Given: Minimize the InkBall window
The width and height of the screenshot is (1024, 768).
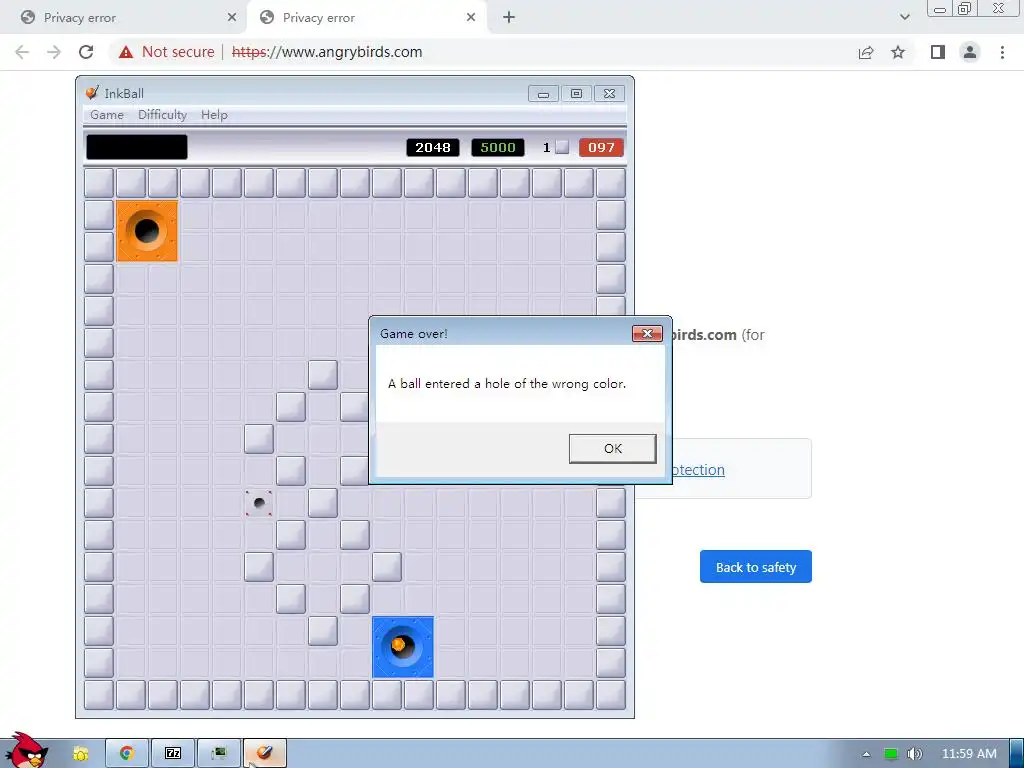Looking at the screenshot, I should [543, 93].
